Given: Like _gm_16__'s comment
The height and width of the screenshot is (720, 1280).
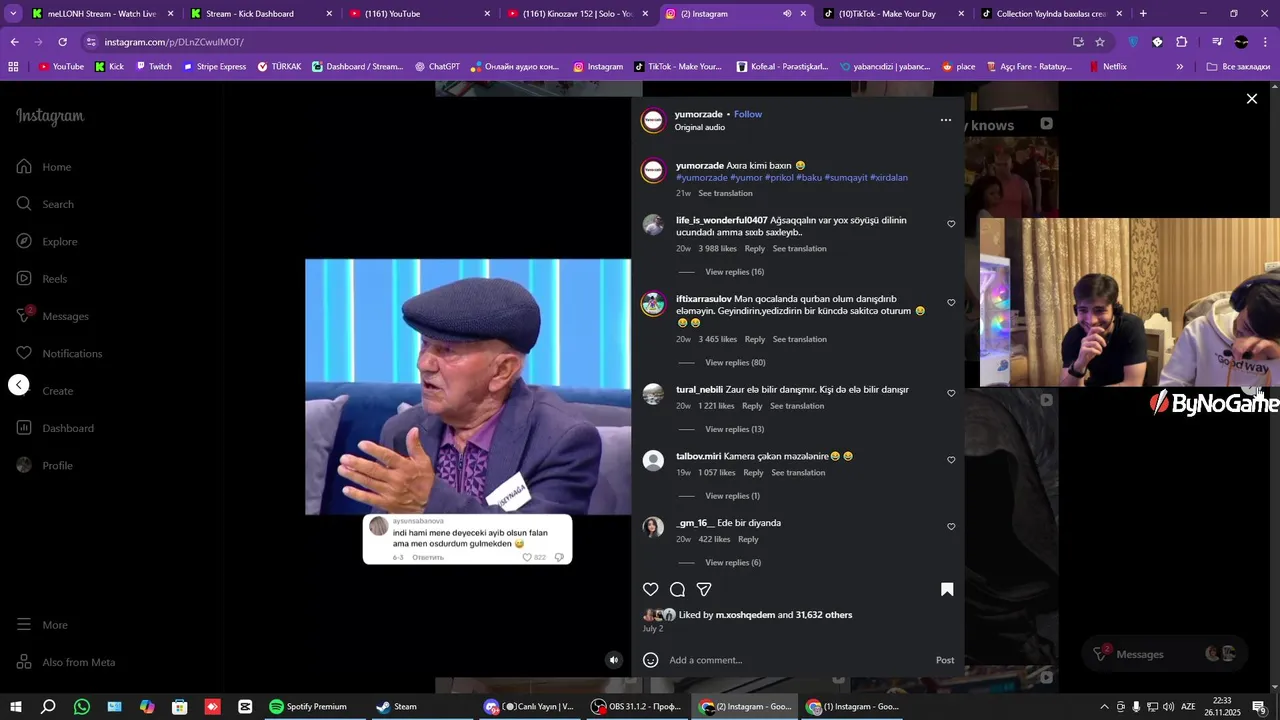Looking at the screenshot, I should coord(951,527).
